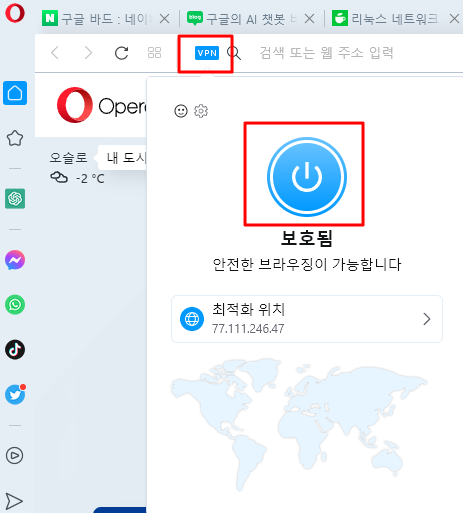Go back with the back arrow
Viewport: 463px width, 513px height.
point(55,53)
